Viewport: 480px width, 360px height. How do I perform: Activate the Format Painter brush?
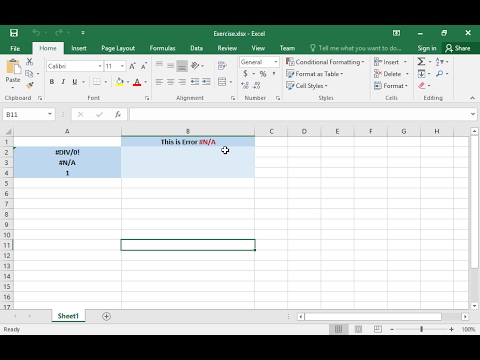[x=30, y=85]
